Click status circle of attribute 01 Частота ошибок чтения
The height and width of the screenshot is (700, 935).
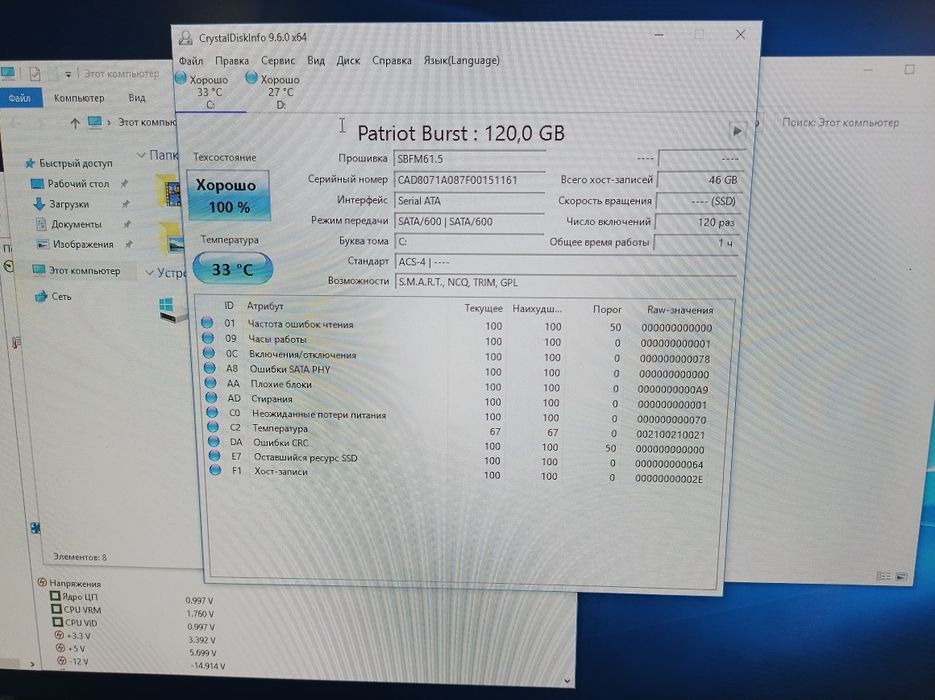point(207,323)
